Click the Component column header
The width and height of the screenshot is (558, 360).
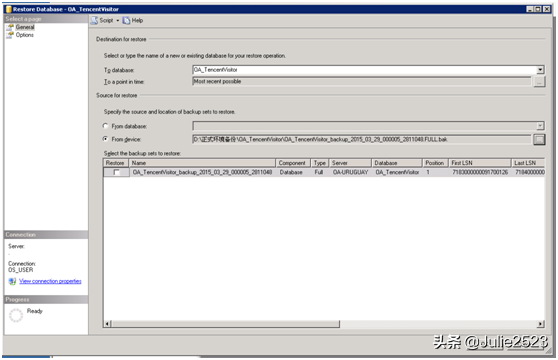click(x=293, y=163)
